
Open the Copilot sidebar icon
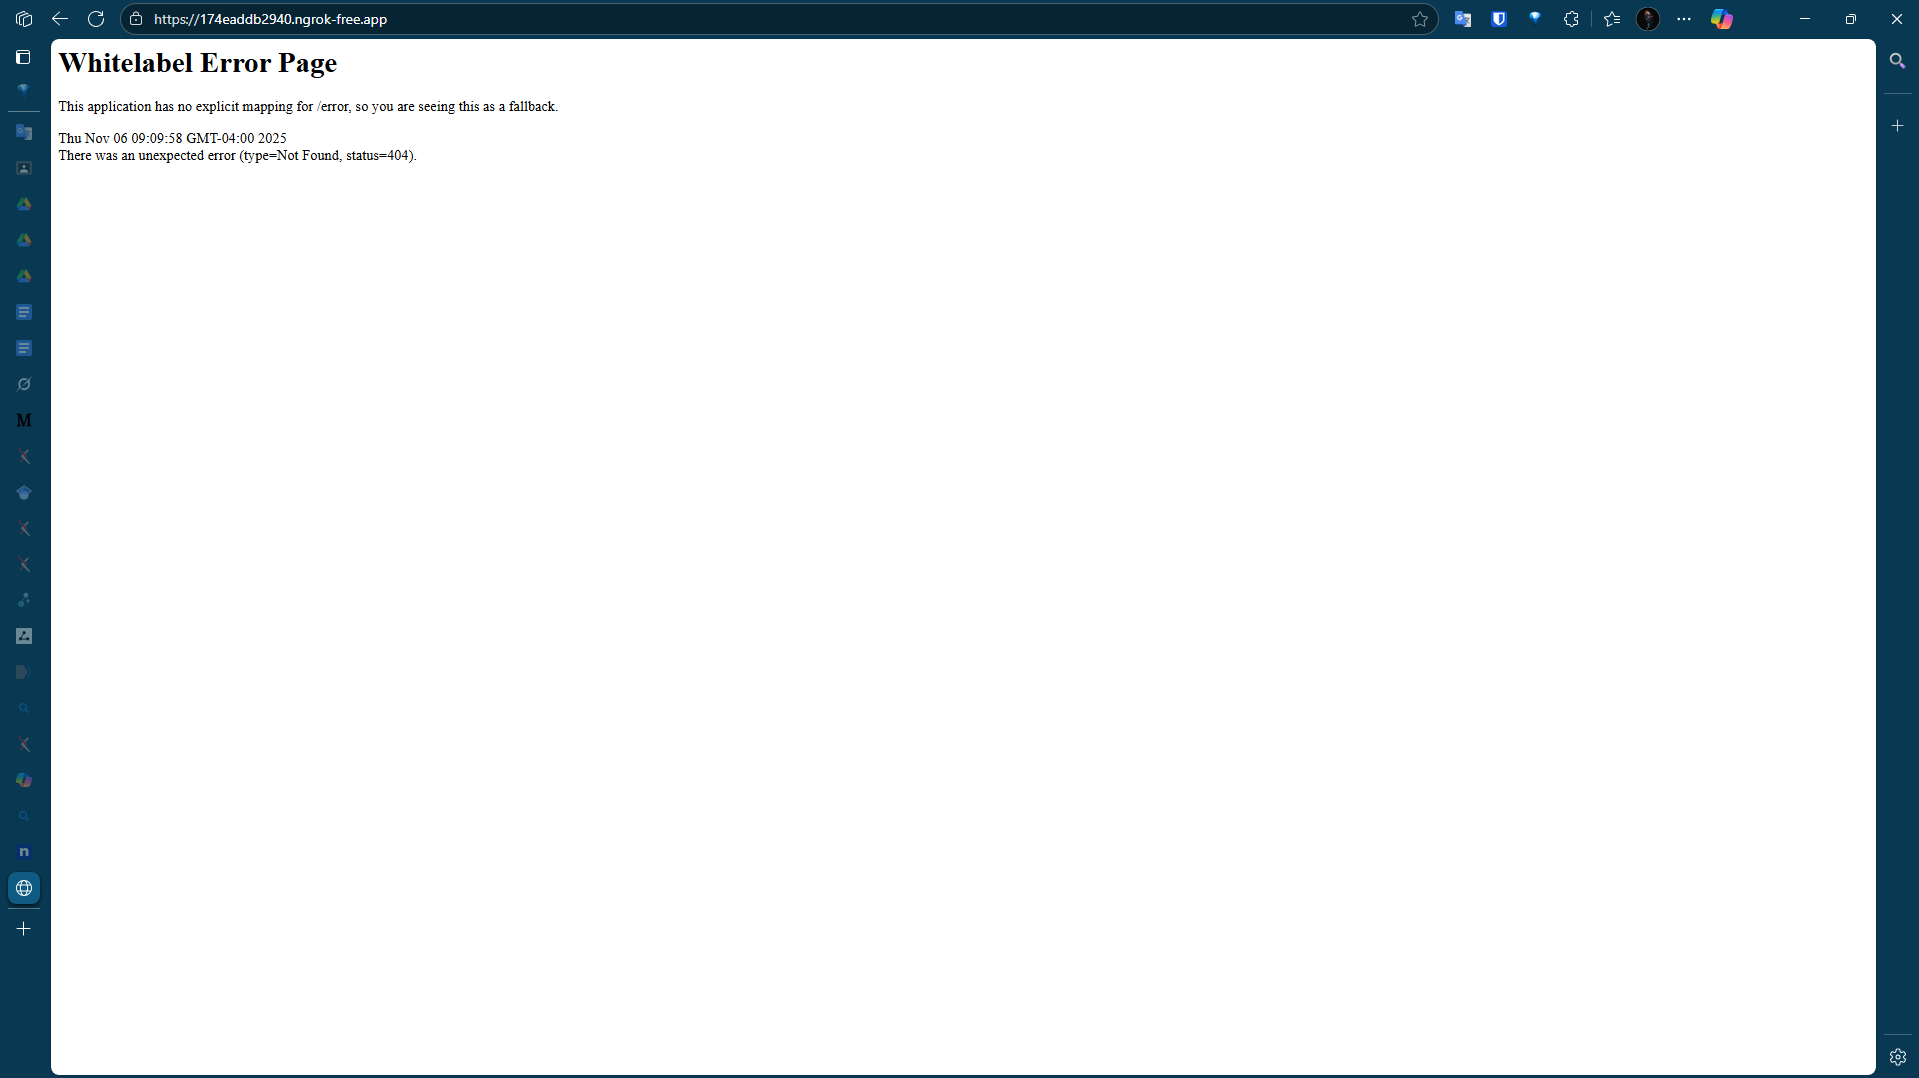1721,19
